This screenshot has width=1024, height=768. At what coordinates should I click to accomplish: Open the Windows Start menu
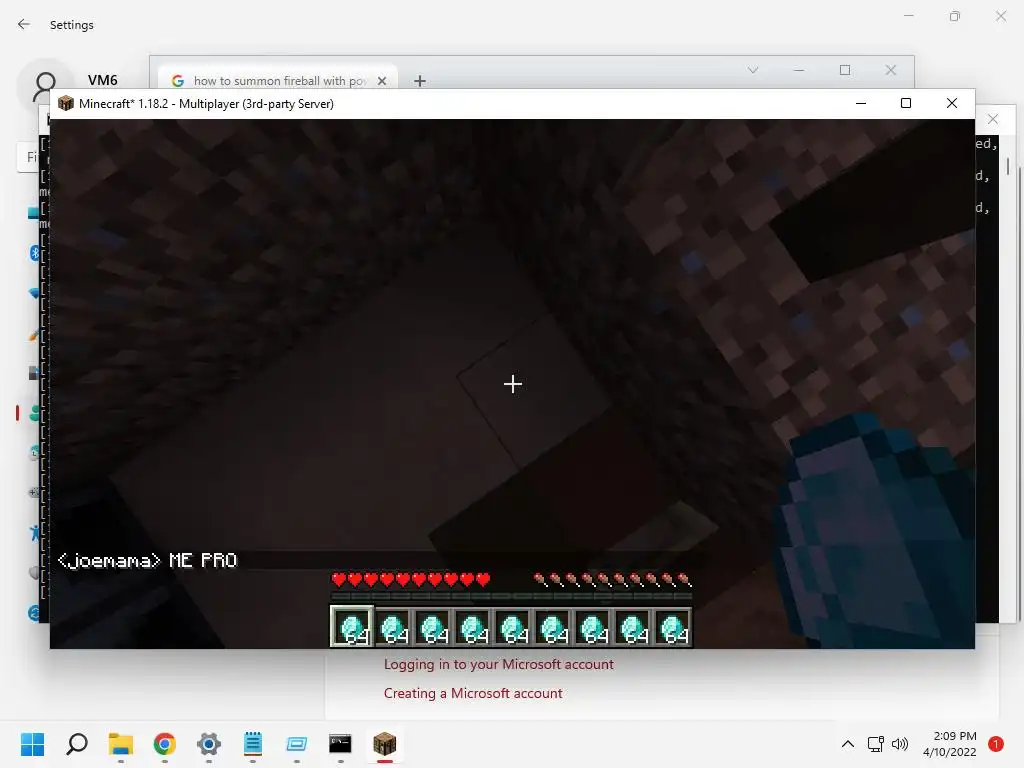(33, 744)
